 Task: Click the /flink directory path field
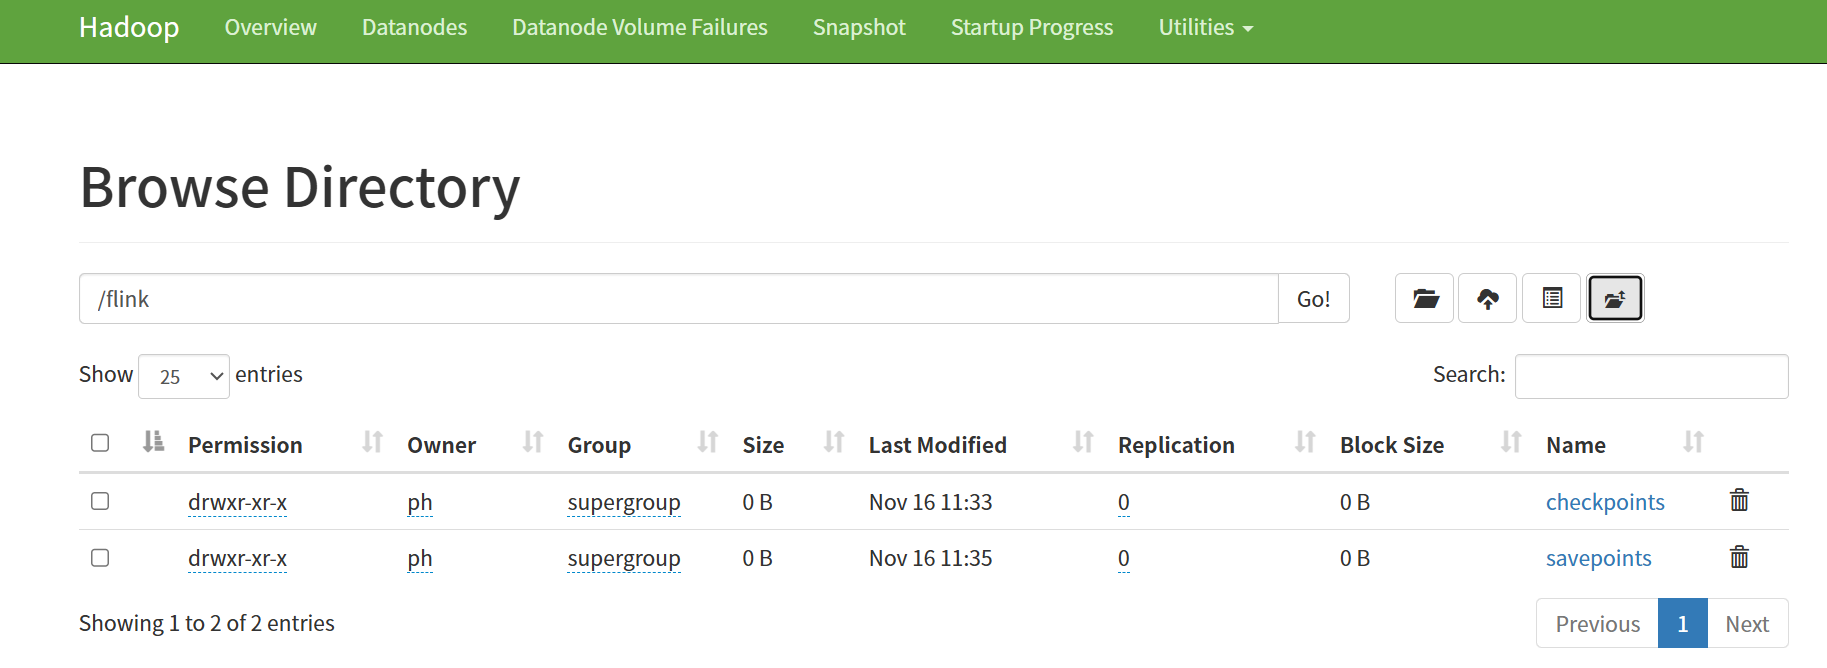tap(678, 299)
